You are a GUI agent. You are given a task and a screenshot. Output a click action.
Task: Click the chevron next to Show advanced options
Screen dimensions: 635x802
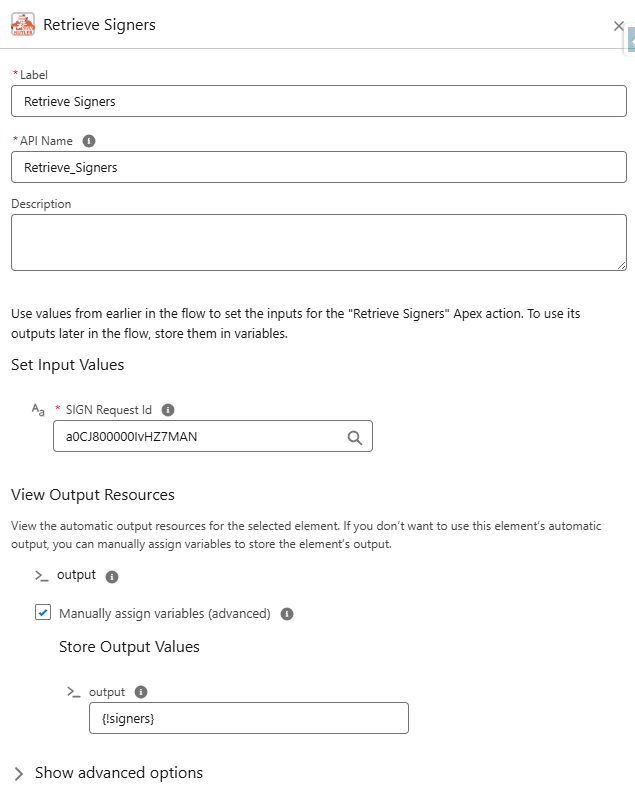click(x=19, y=773)
